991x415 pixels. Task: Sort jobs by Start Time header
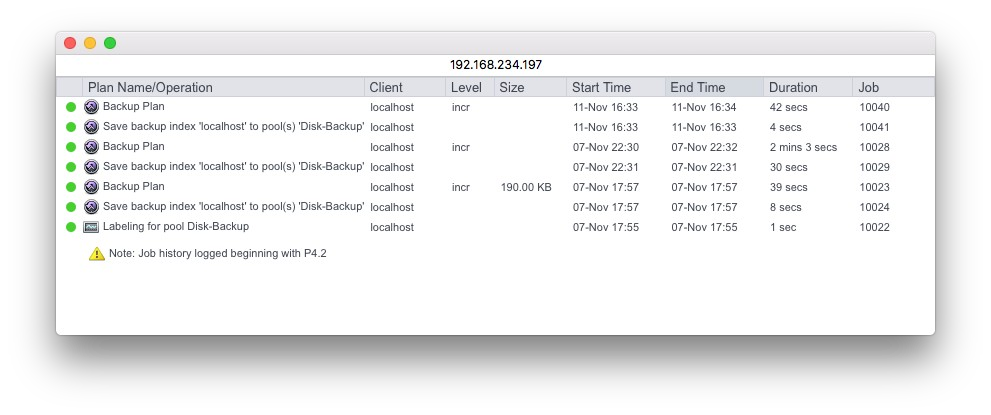600,88
